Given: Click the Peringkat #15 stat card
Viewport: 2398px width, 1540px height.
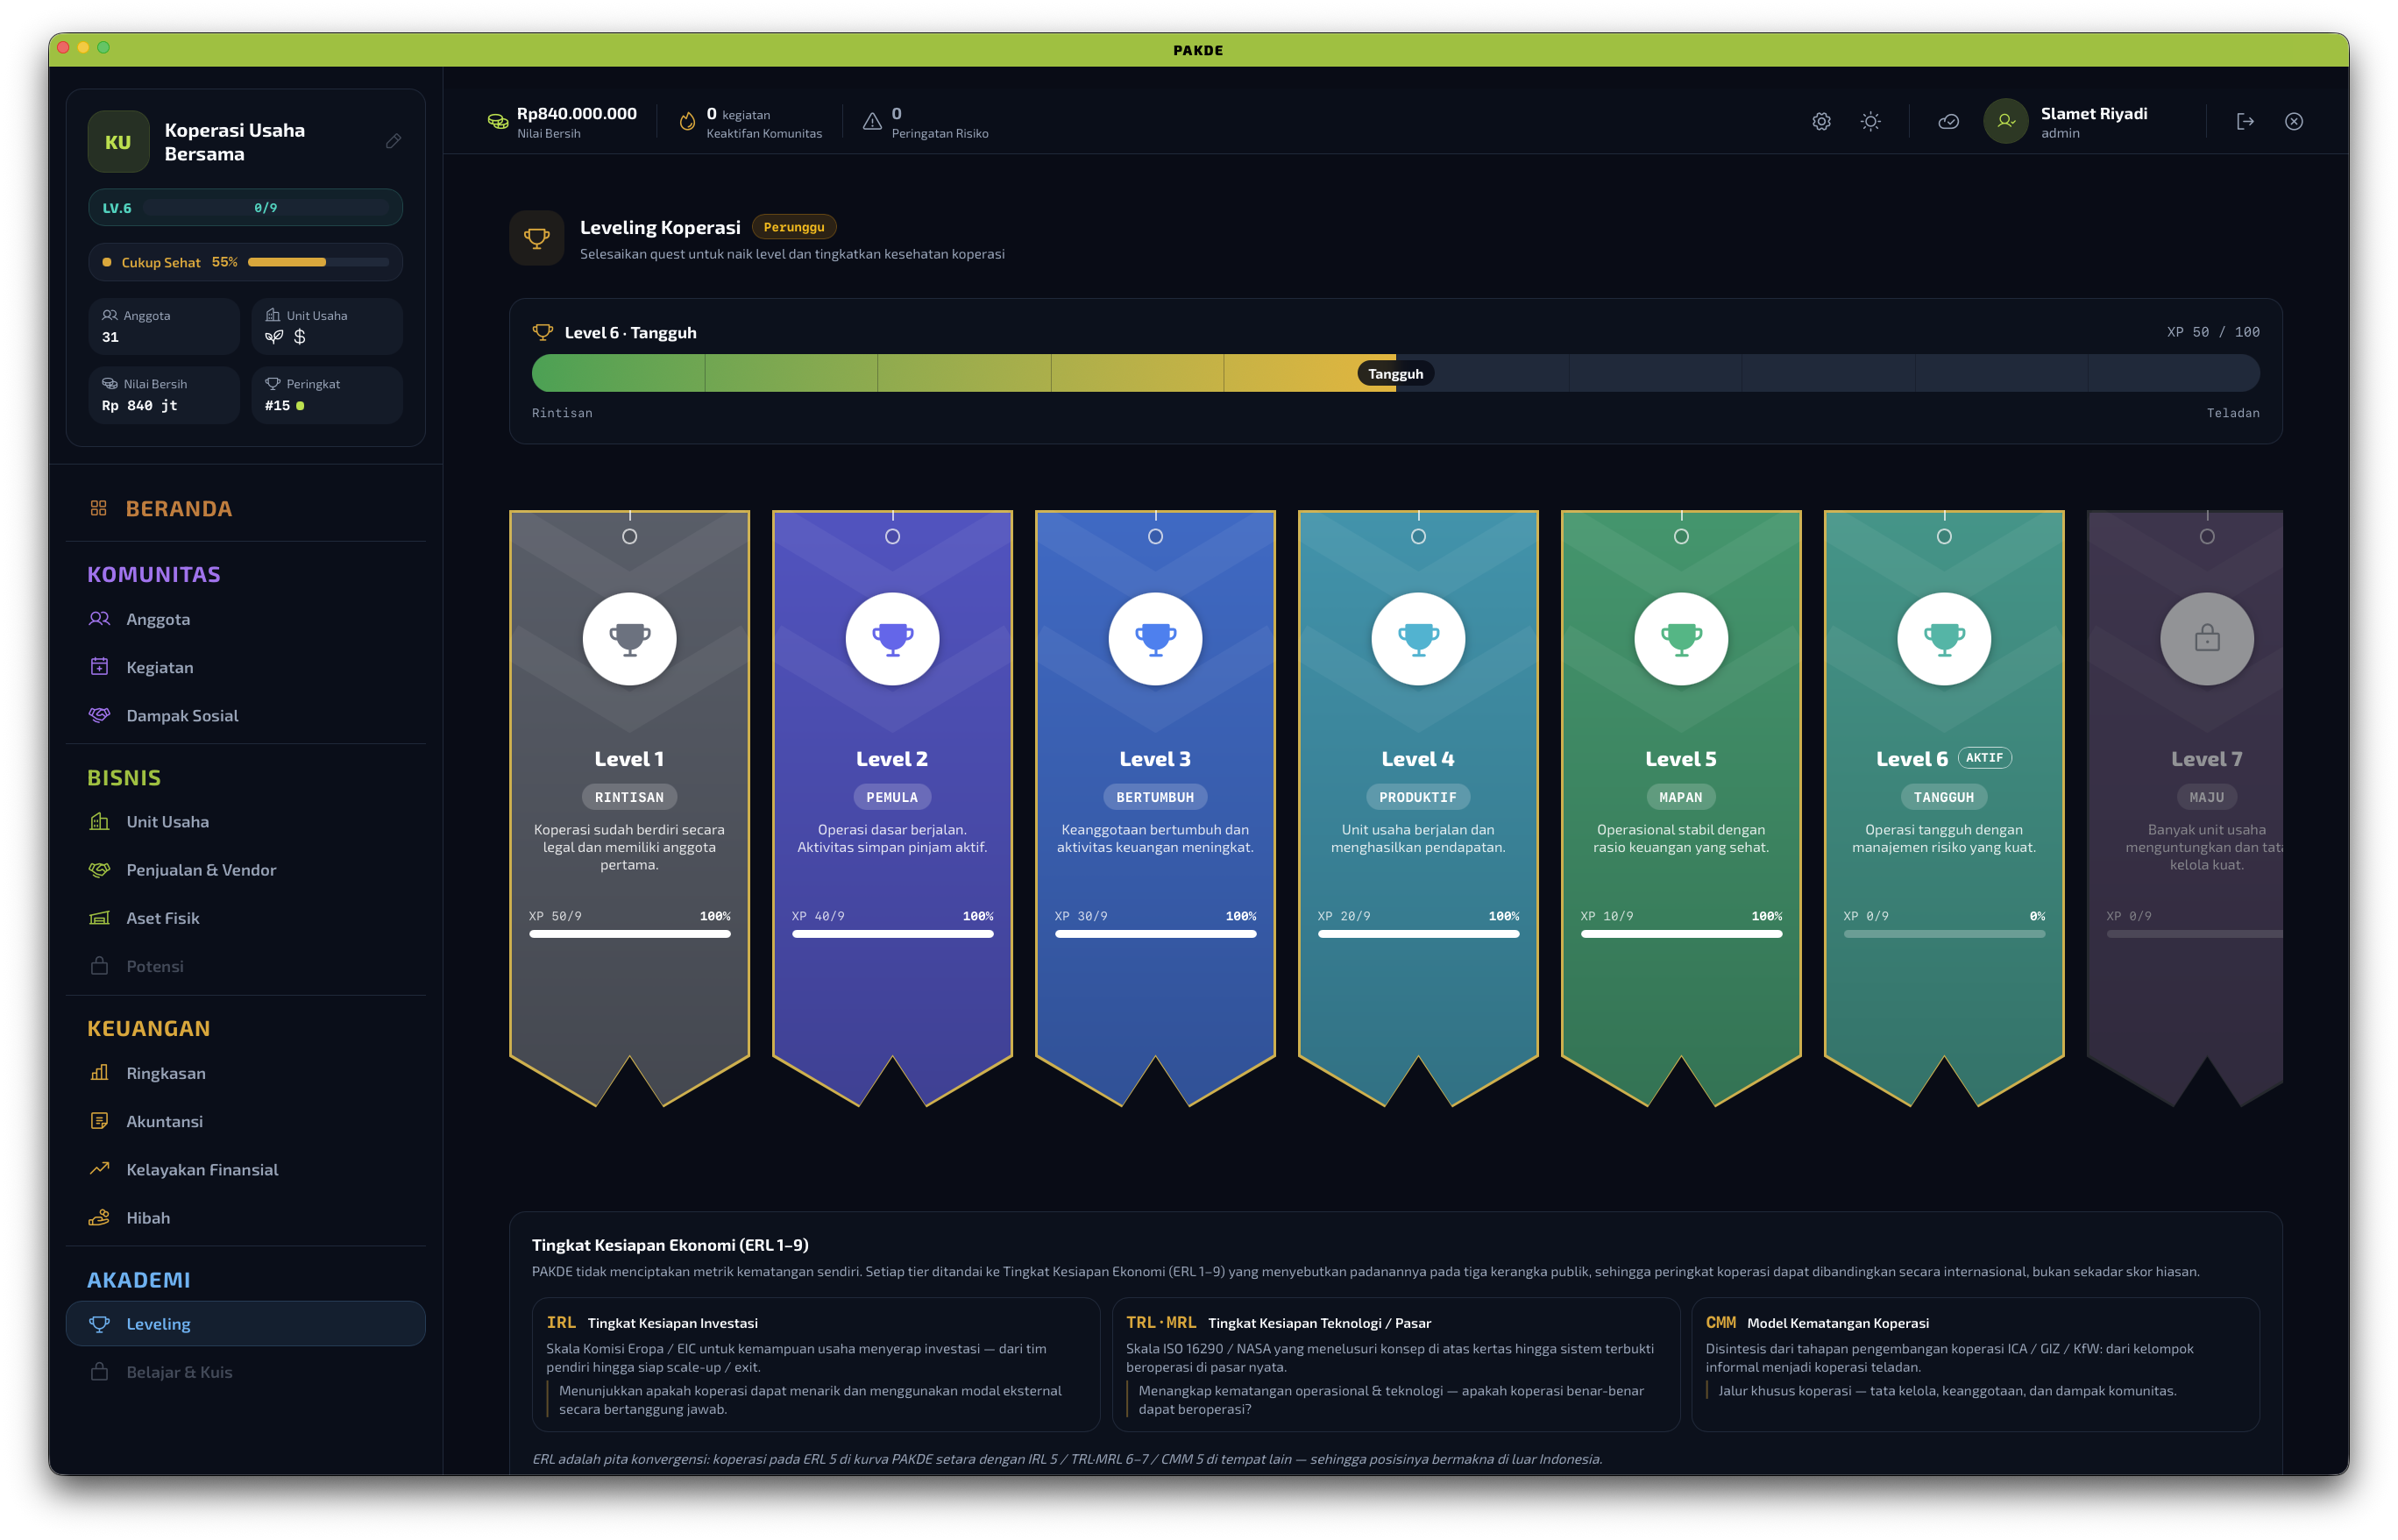Looking at the screenshot, I should [x=327, y=395].
